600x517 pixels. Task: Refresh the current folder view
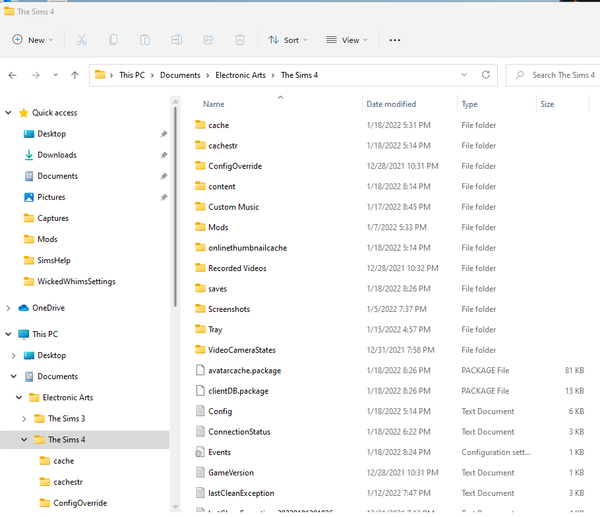[x=486, y=75]
